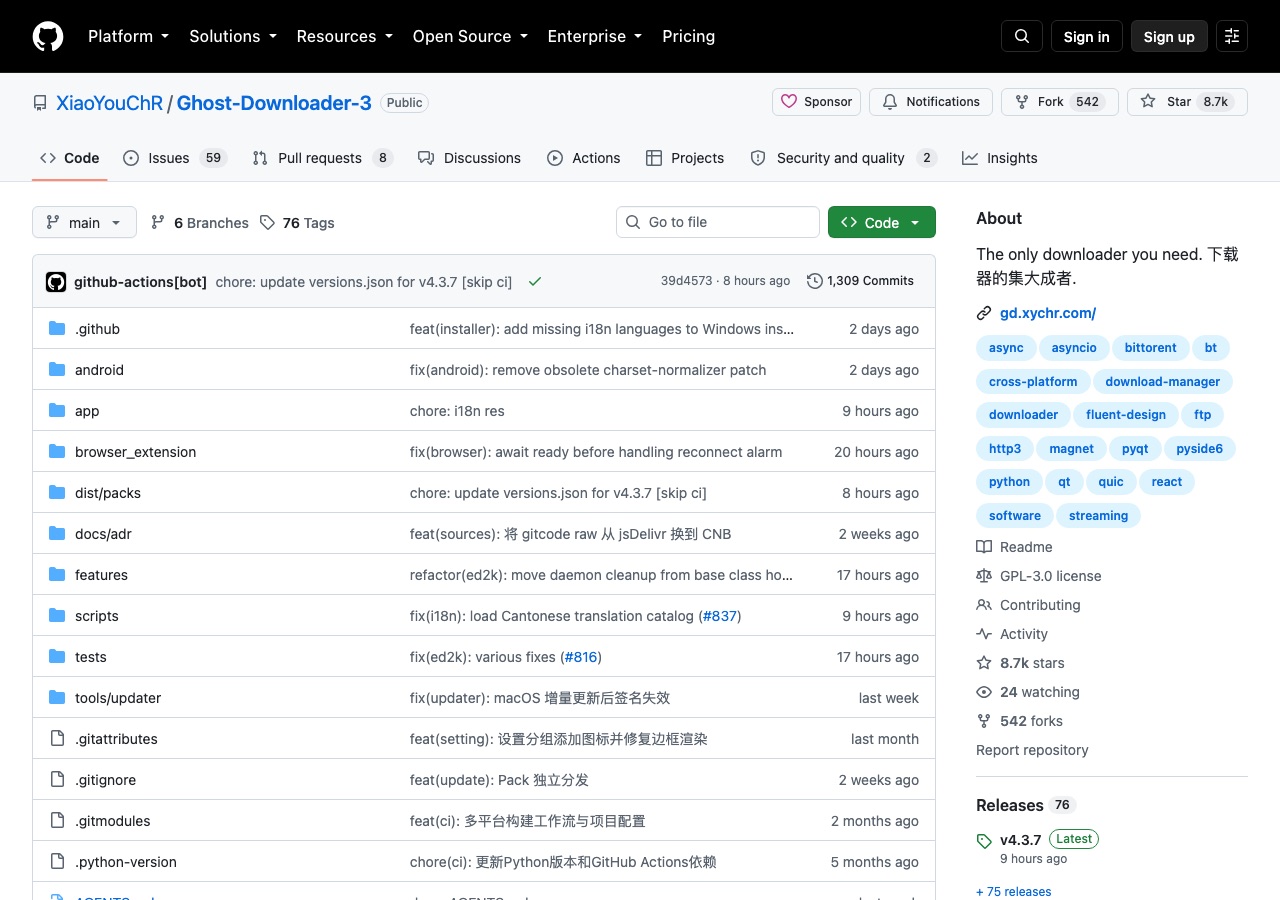Open the .gitattributes file
This screenshot has height=900, width=1280.
click(116, 739)
